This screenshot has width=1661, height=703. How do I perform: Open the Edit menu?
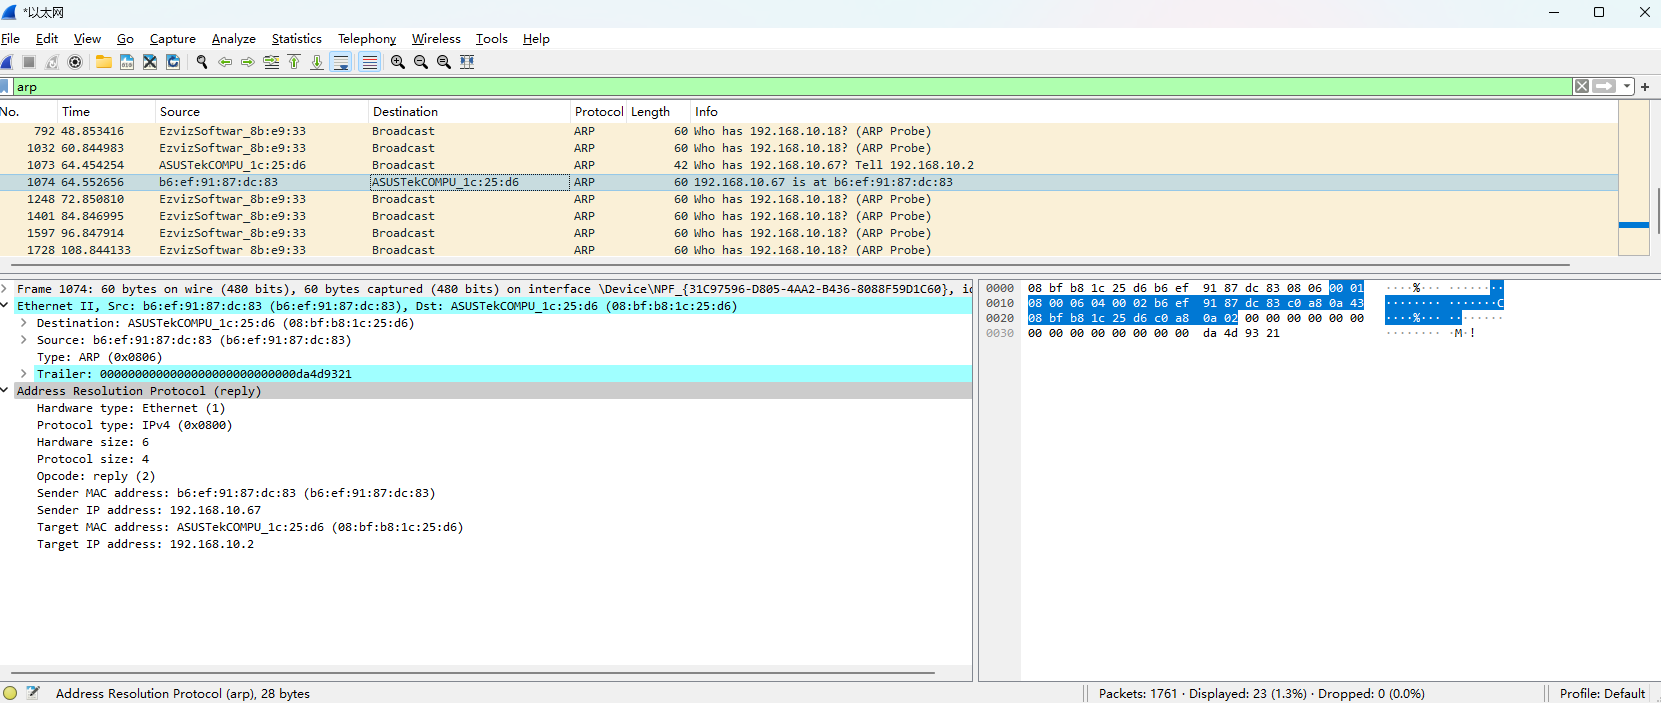click(47, 39)
